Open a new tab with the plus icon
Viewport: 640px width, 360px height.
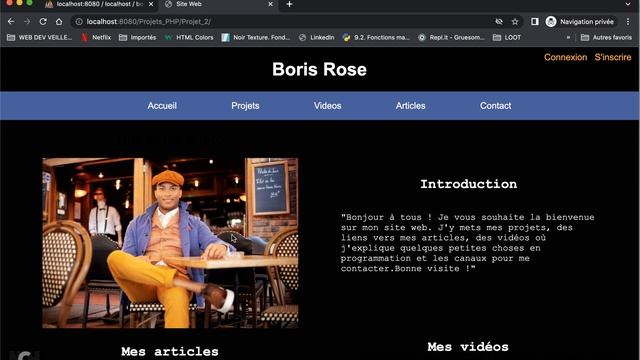point(289,4)
